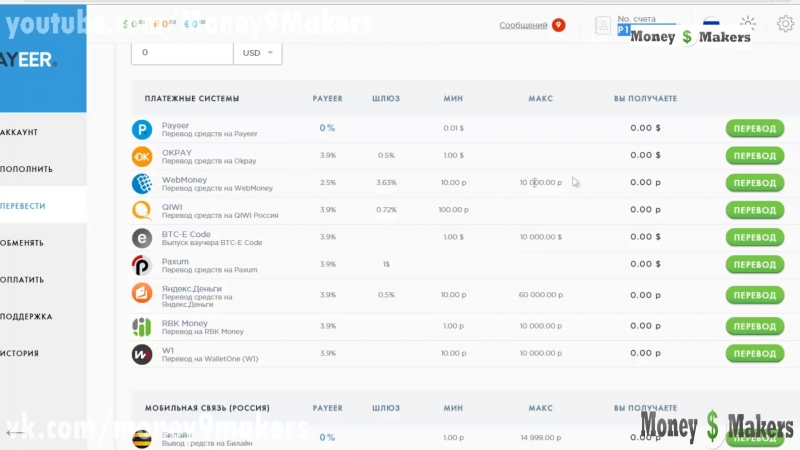800x450 pixels.
Task: Click the dollar balance in header
Action: point(134,24)
